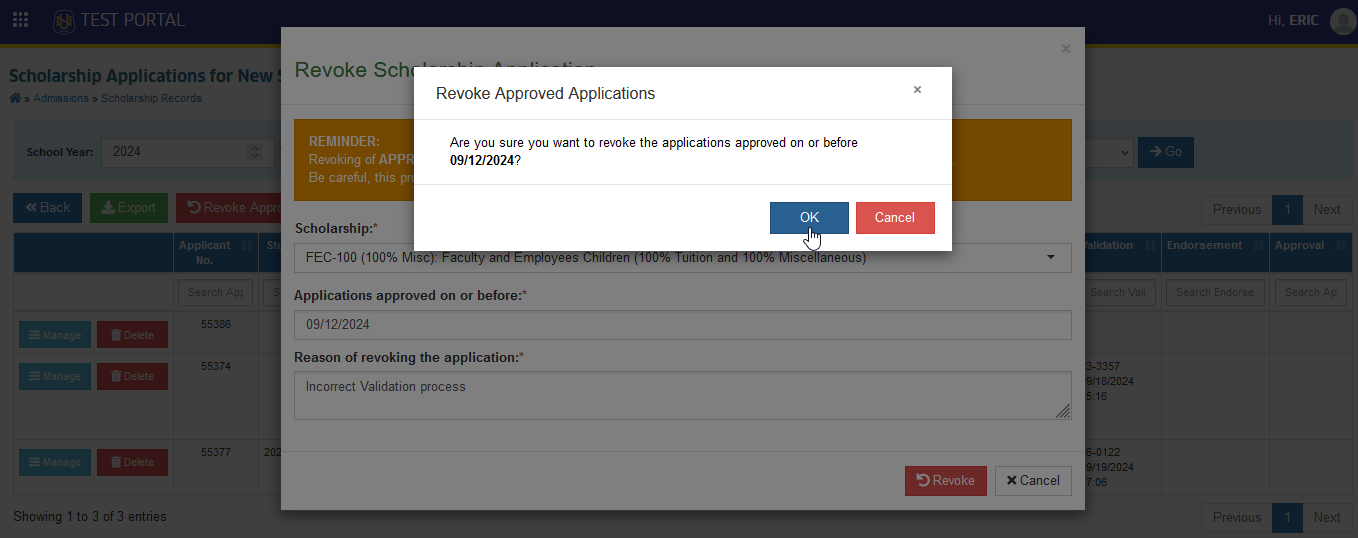Screen dimensions: 1358x538
Task: Delete applicant 55377
Action: (x=132, y=463)
